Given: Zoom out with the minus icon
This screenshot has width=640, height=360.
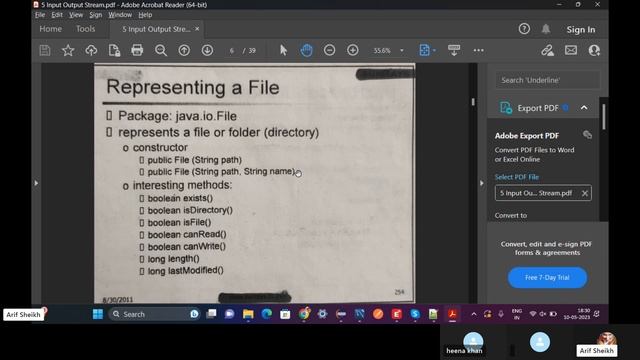Looking at the screenshot, I should pyautogui.click(x=329, y=50).
